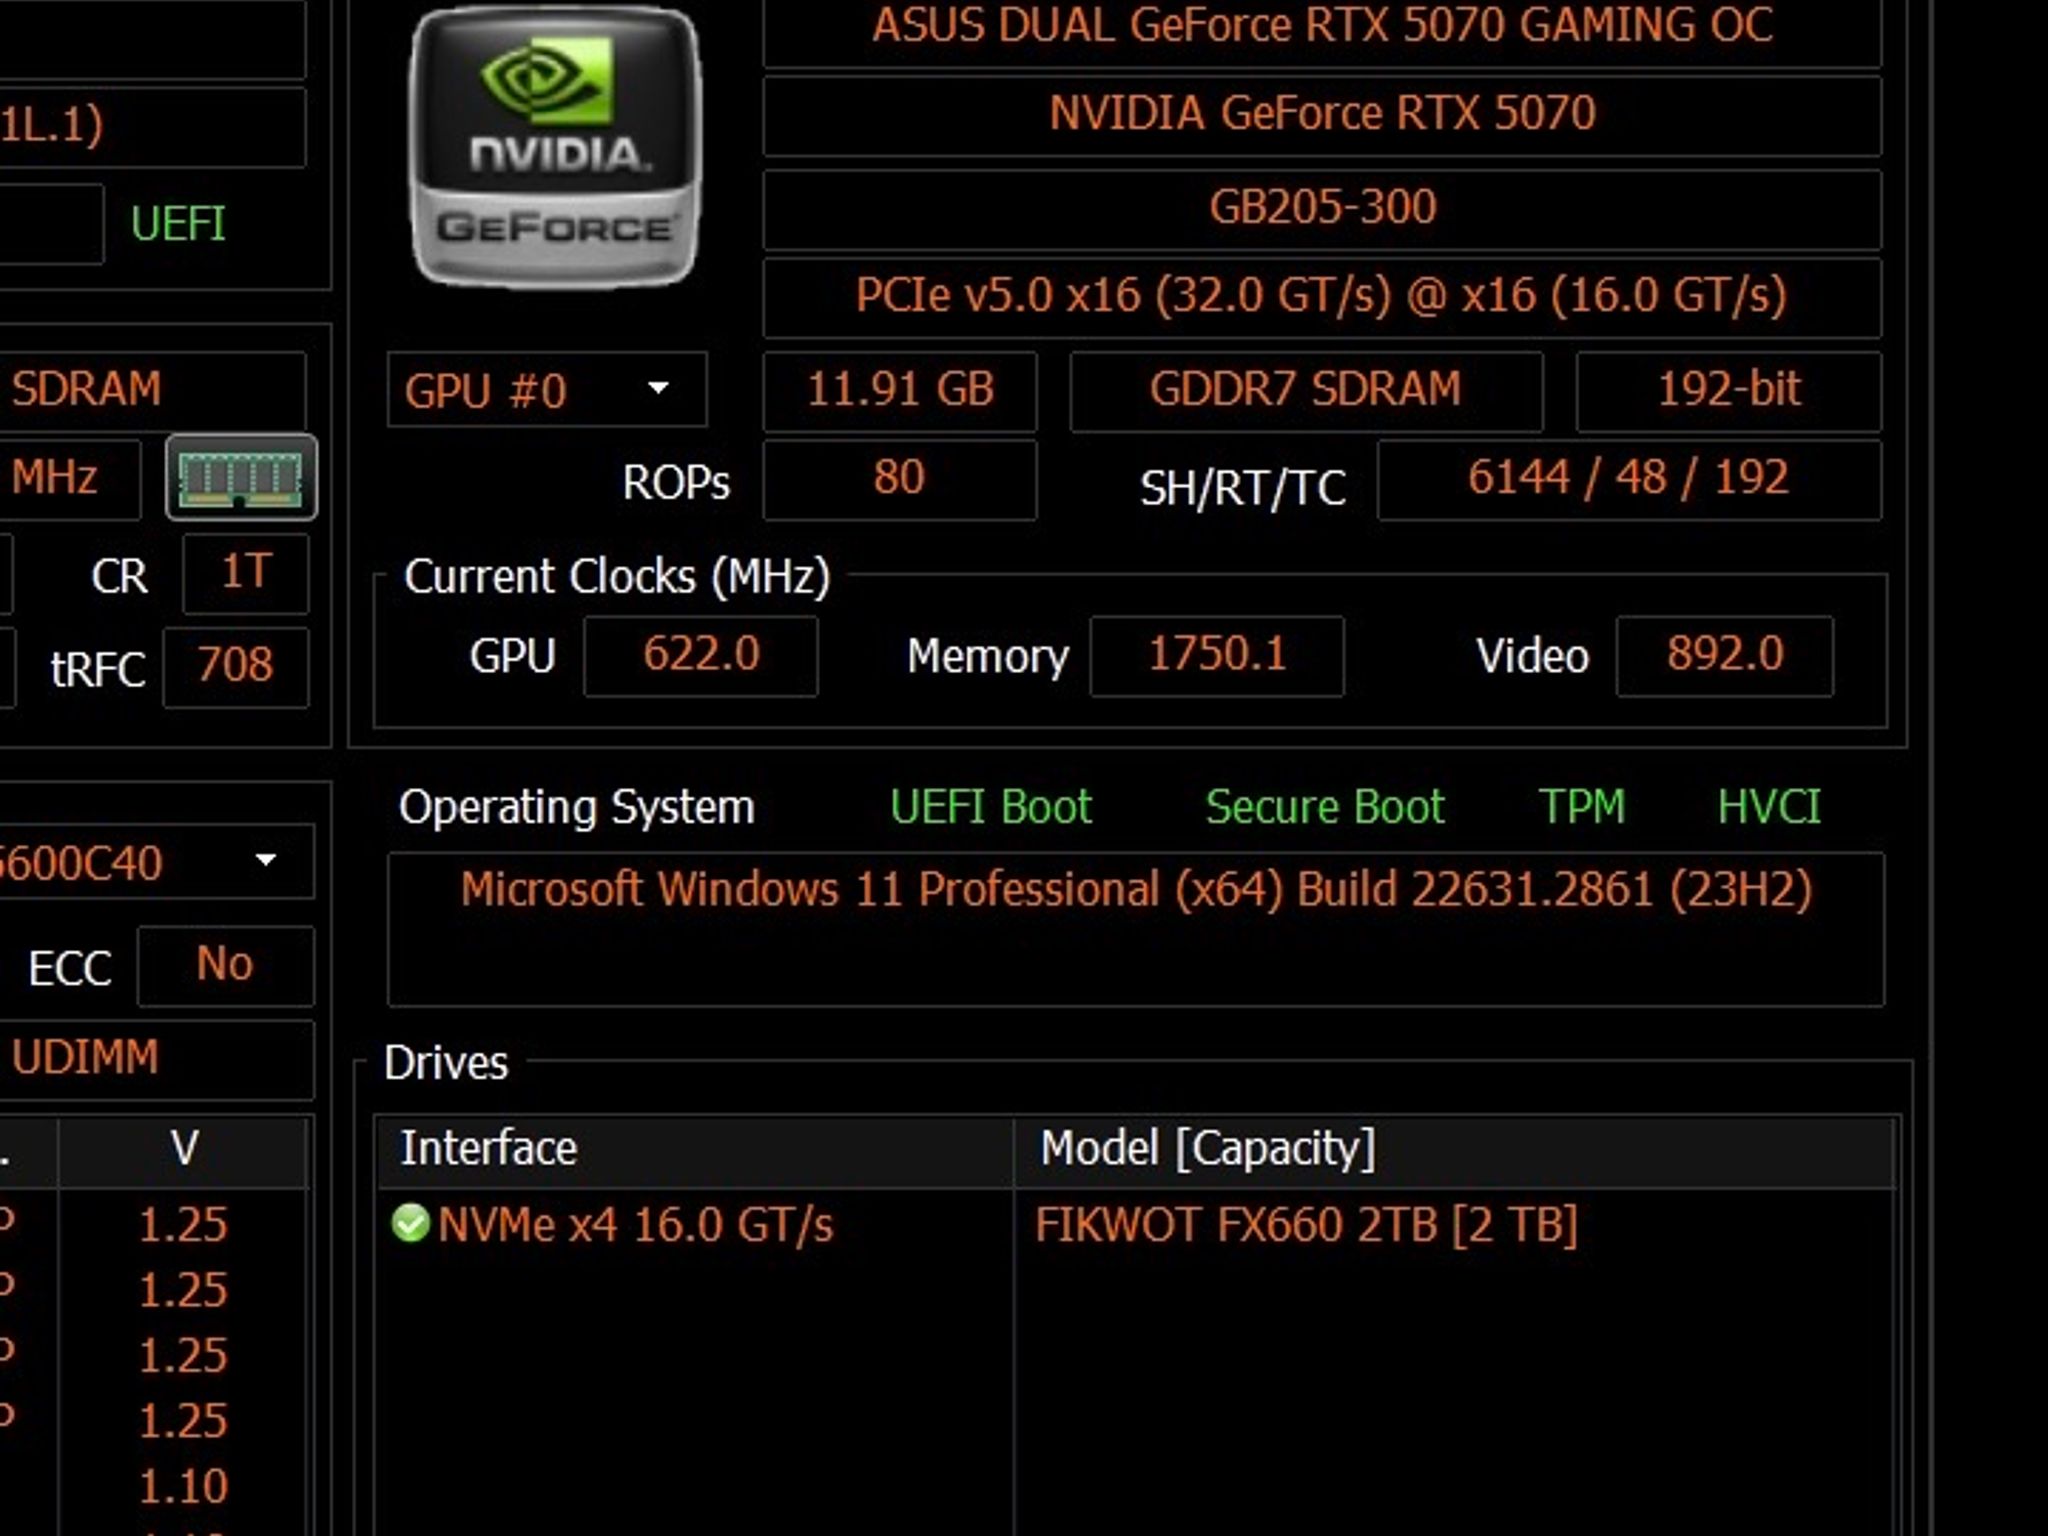Click the ROPs value 80

[900, 480]
